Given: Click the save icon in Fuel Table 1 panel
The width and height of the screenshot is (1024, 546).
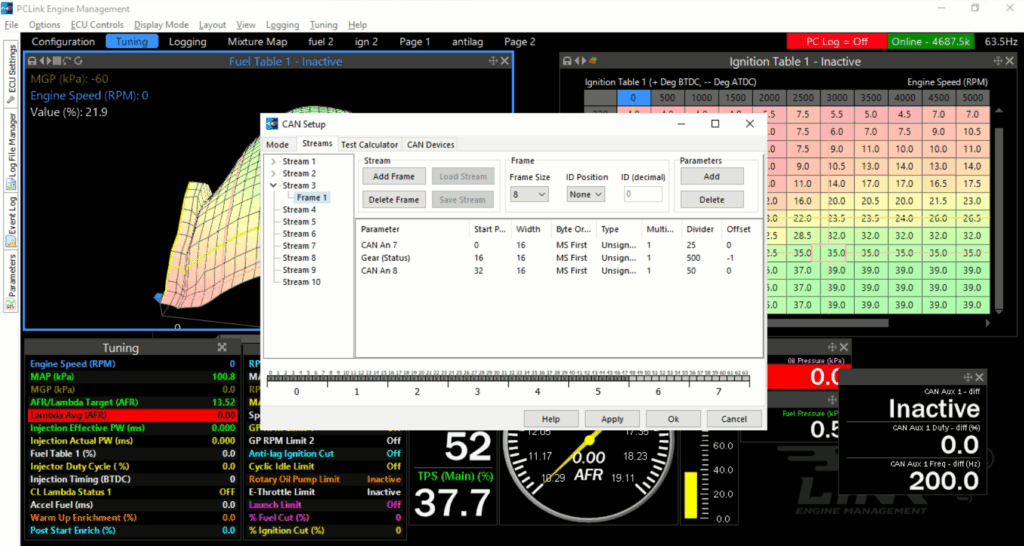Looking at the screenshot, I should click(32, 61).
